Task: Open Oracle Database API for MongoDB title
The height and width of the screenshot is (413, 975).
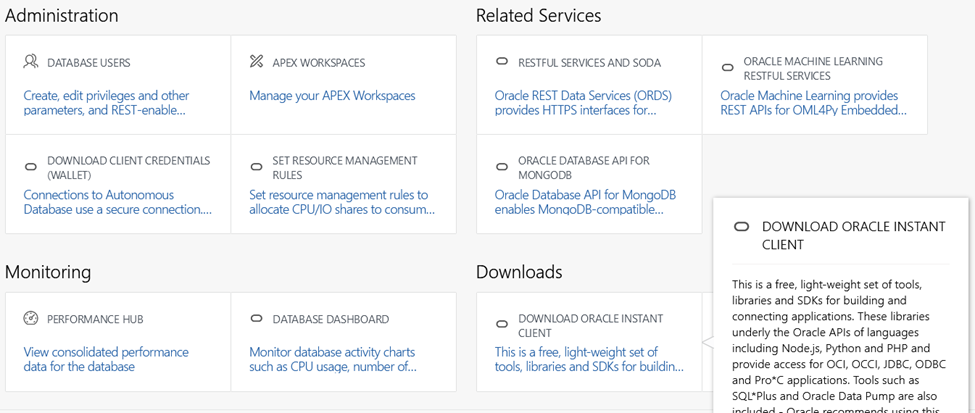Action: point(584,167)
